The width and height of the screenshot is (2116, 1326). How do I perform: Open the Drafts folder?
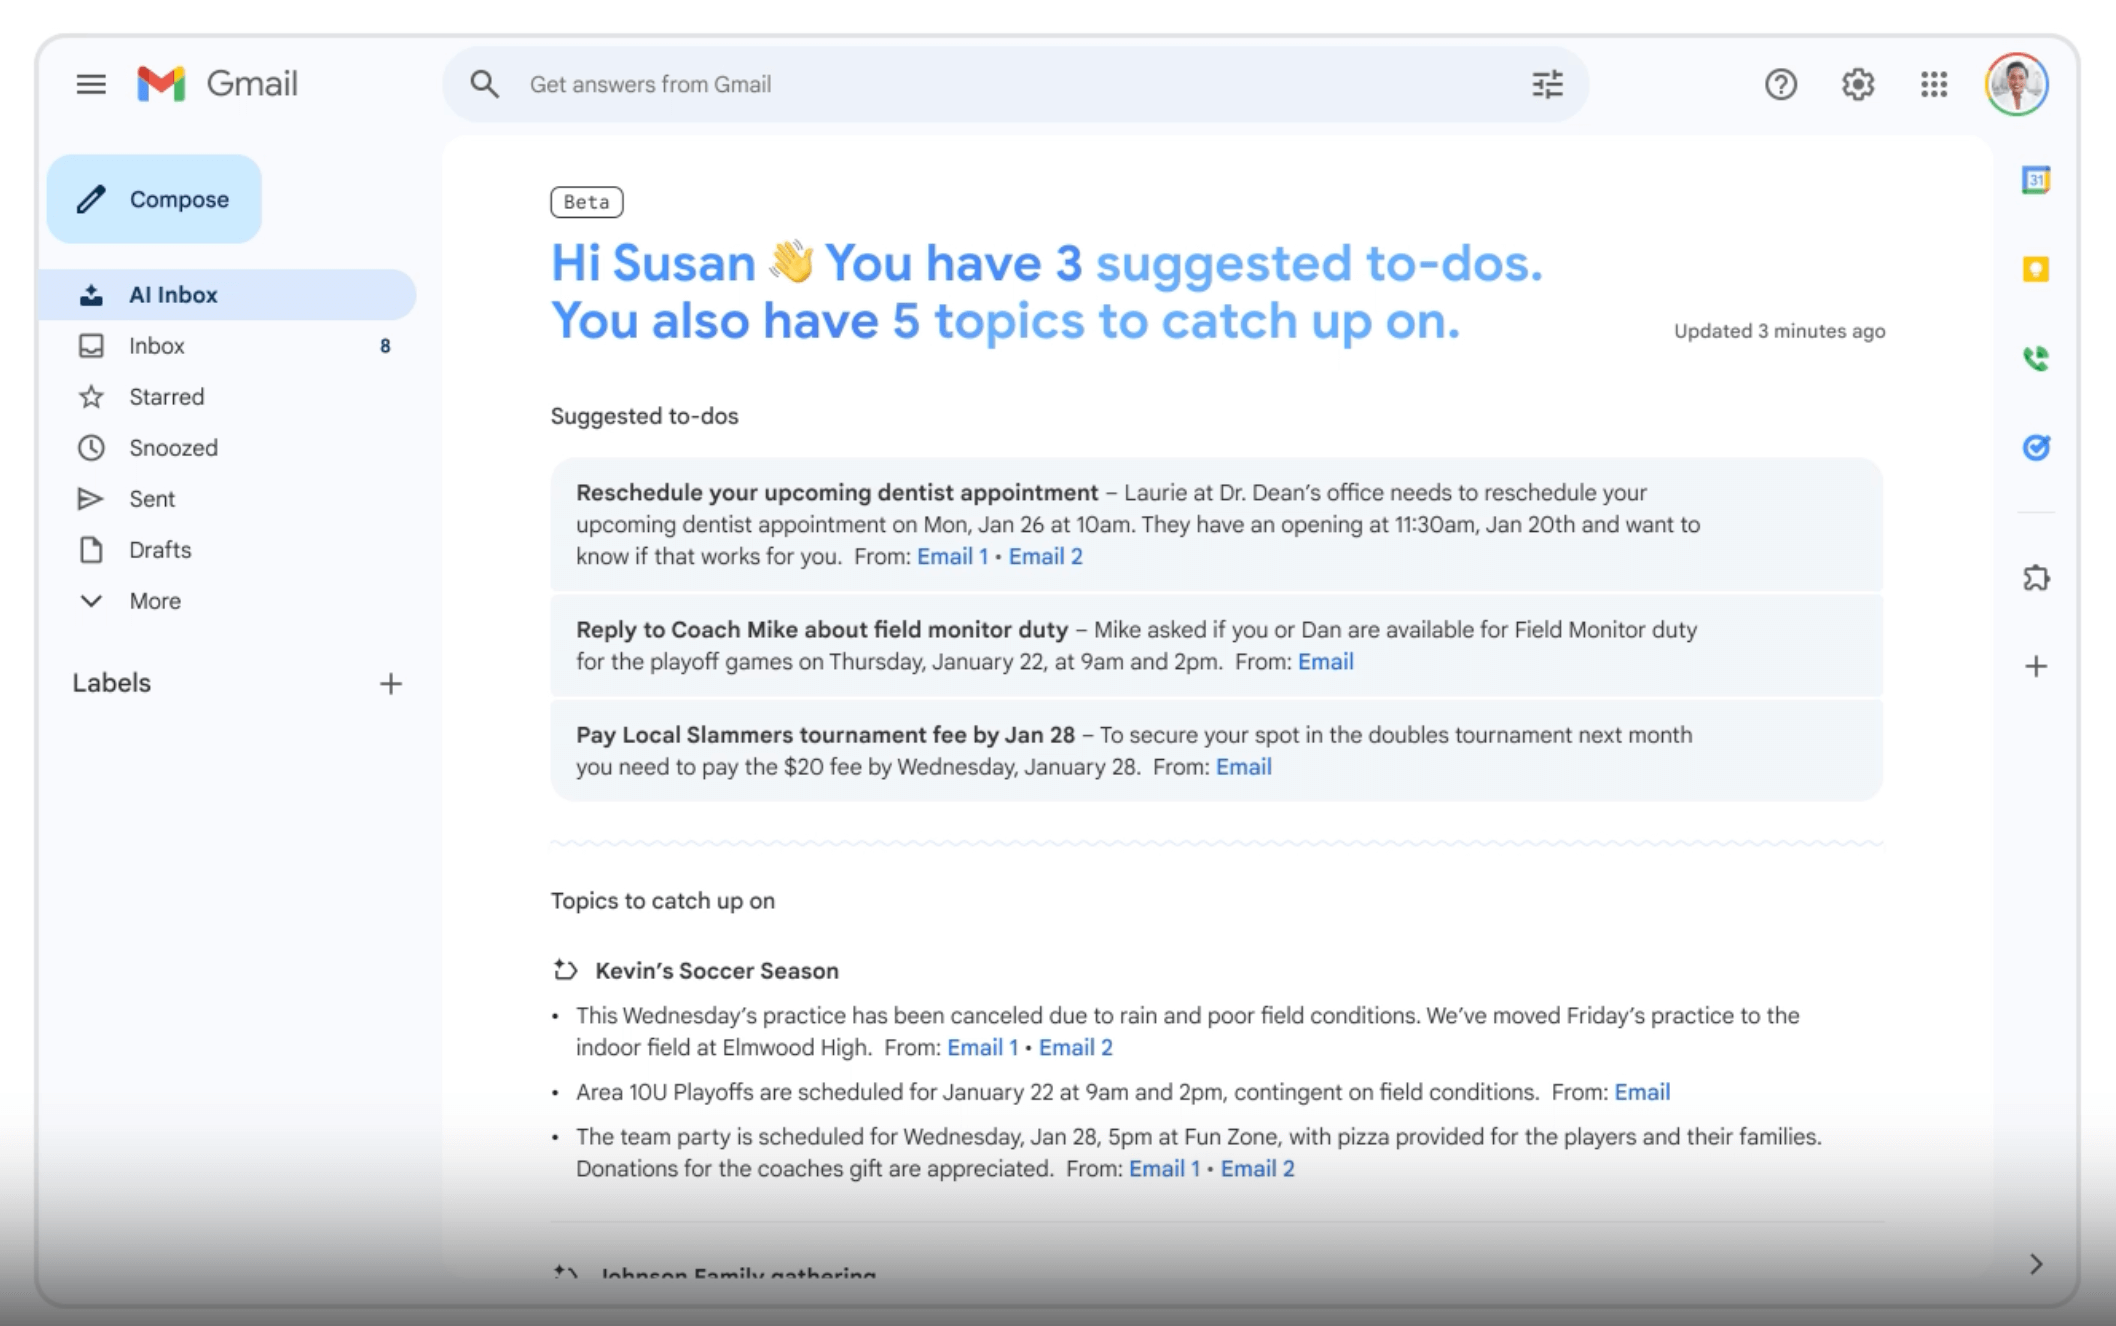pyautogui.click(x=158, y=549)
